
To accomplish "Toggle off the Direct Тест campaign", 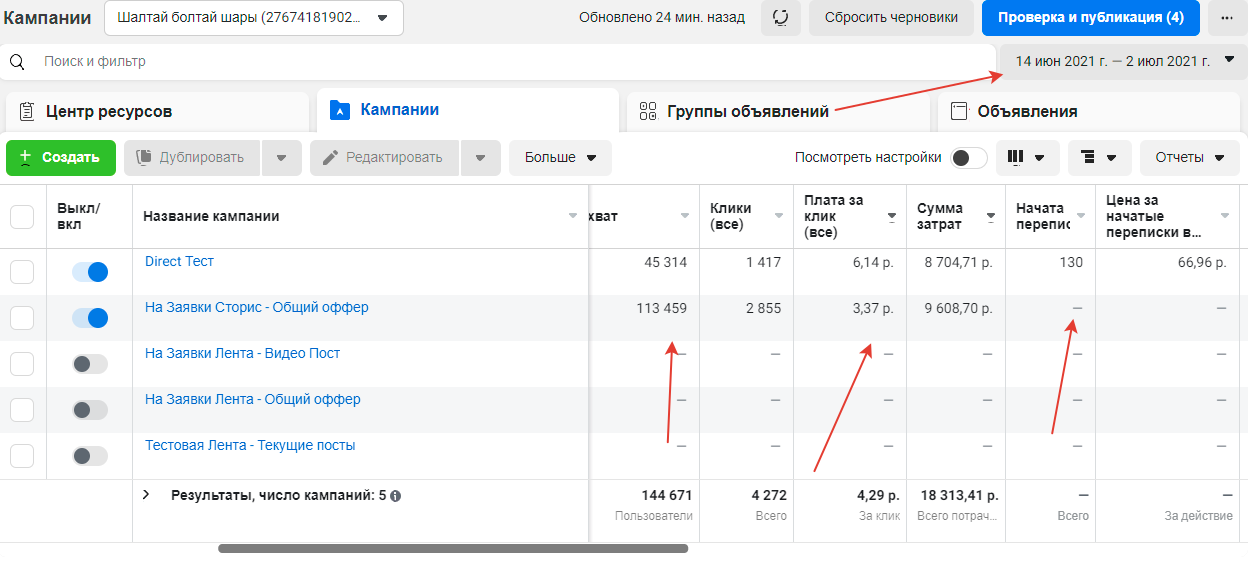I will coord(90,272).
